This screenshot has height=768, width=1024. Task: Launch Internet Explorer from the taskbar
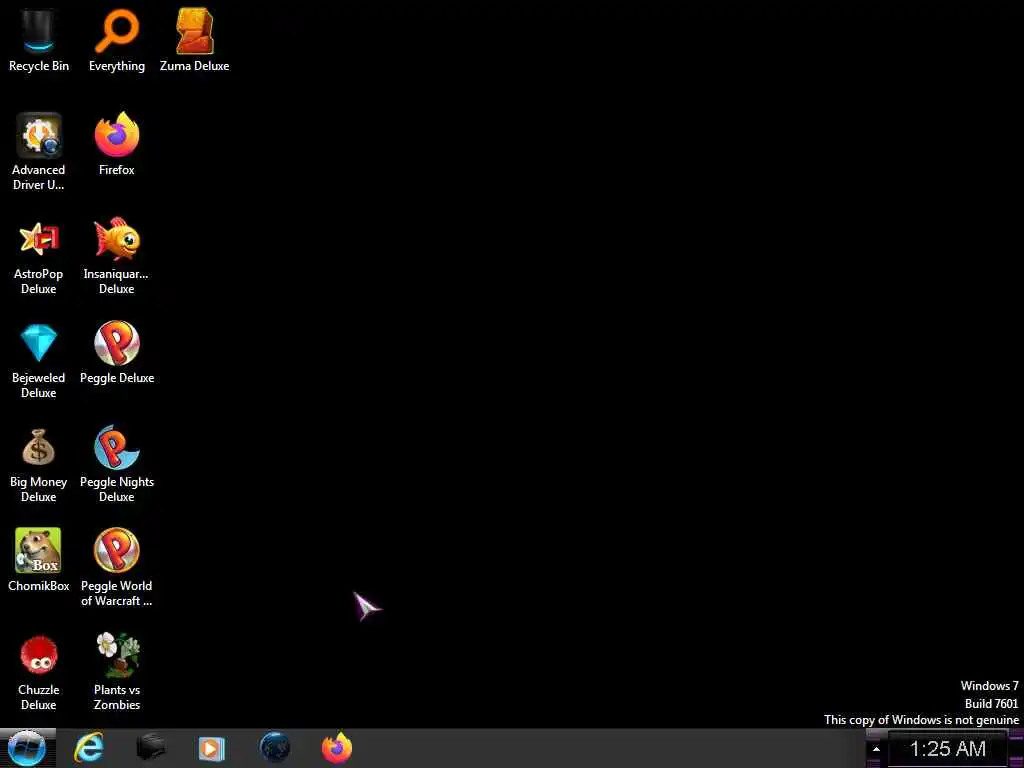click(89, 748)
